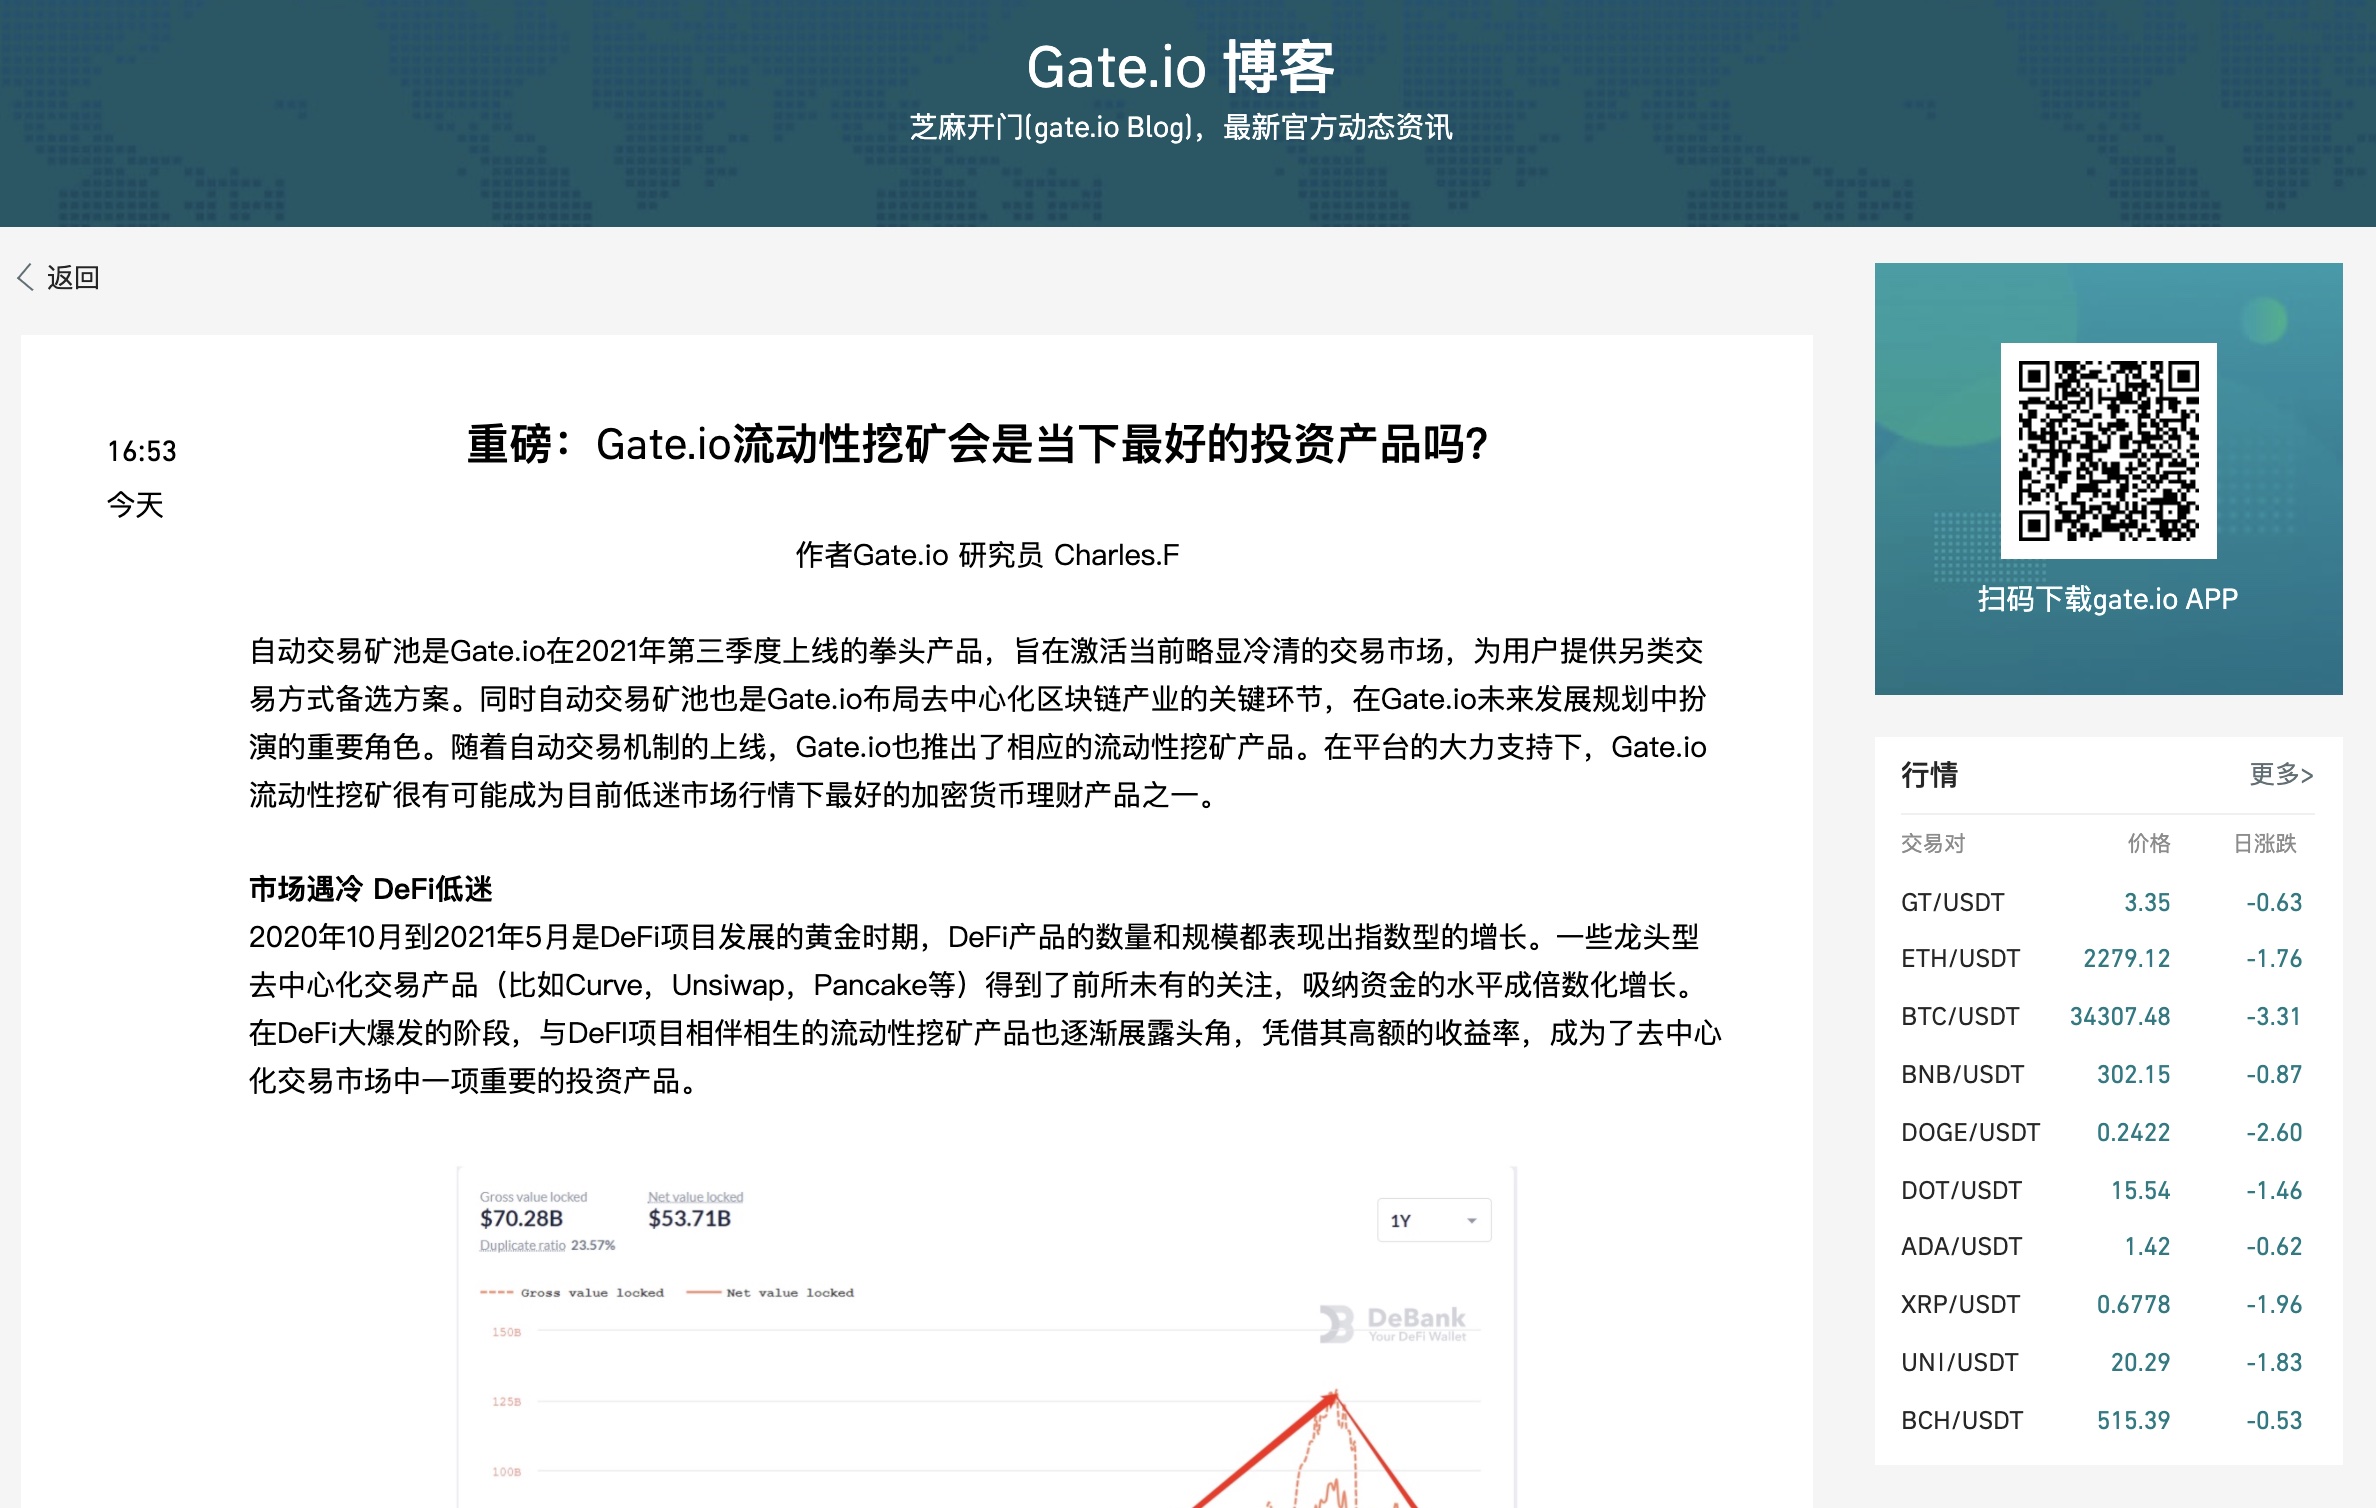Select the DOGE/USDT trading pair
2376x1508 pixels.
point(1970,1132)
